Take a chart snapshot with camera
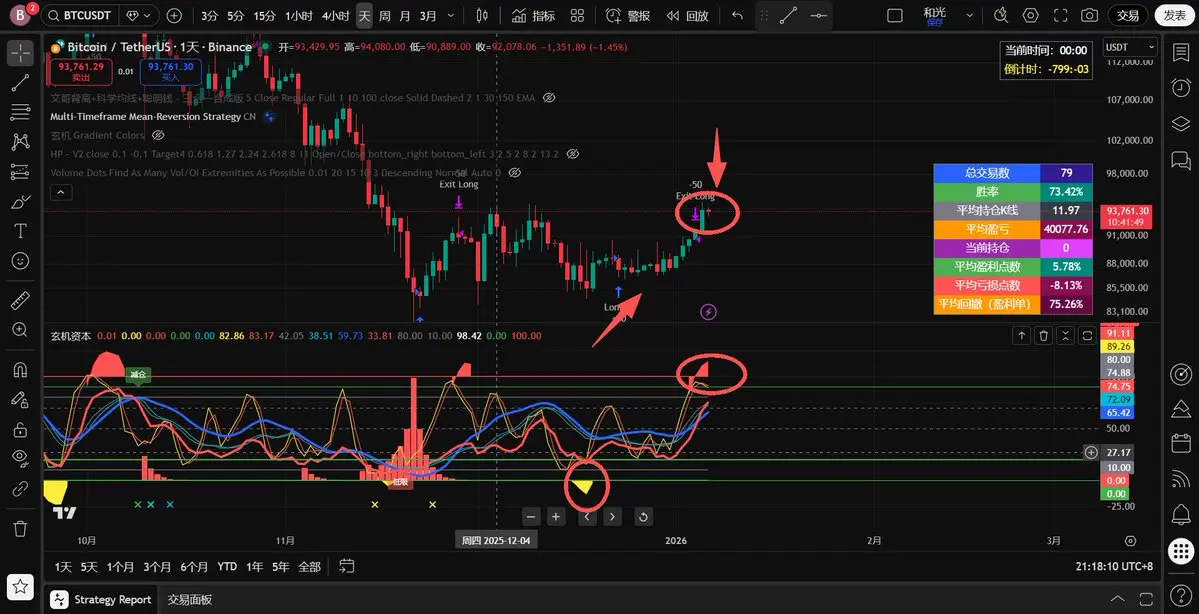Image resolution: width=1199 pixels, height=614 pixels. (x=1090, y=15)
